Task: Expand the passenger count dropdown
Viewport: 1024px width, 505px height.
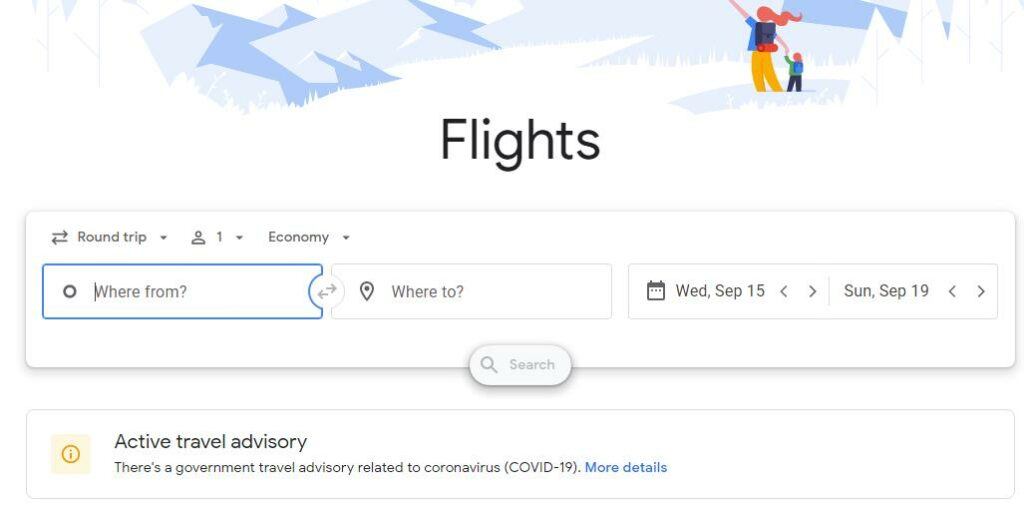Action: [x=217, y=237]
